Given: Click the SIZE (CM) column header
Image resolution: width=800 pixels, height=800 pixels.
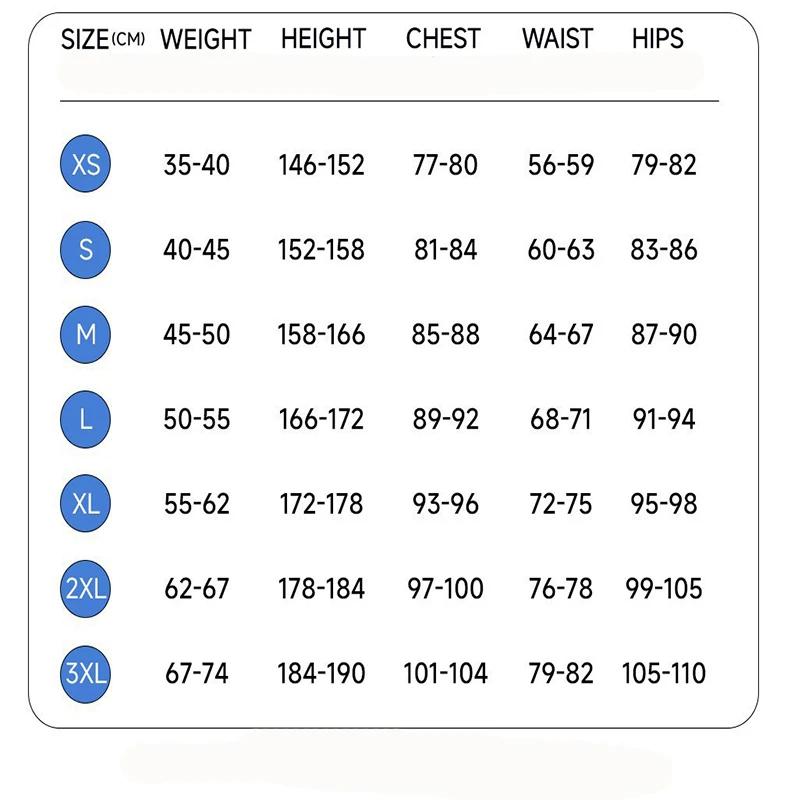Looking at the screenshot, I should pyautogui.click(x=103, y=40).
